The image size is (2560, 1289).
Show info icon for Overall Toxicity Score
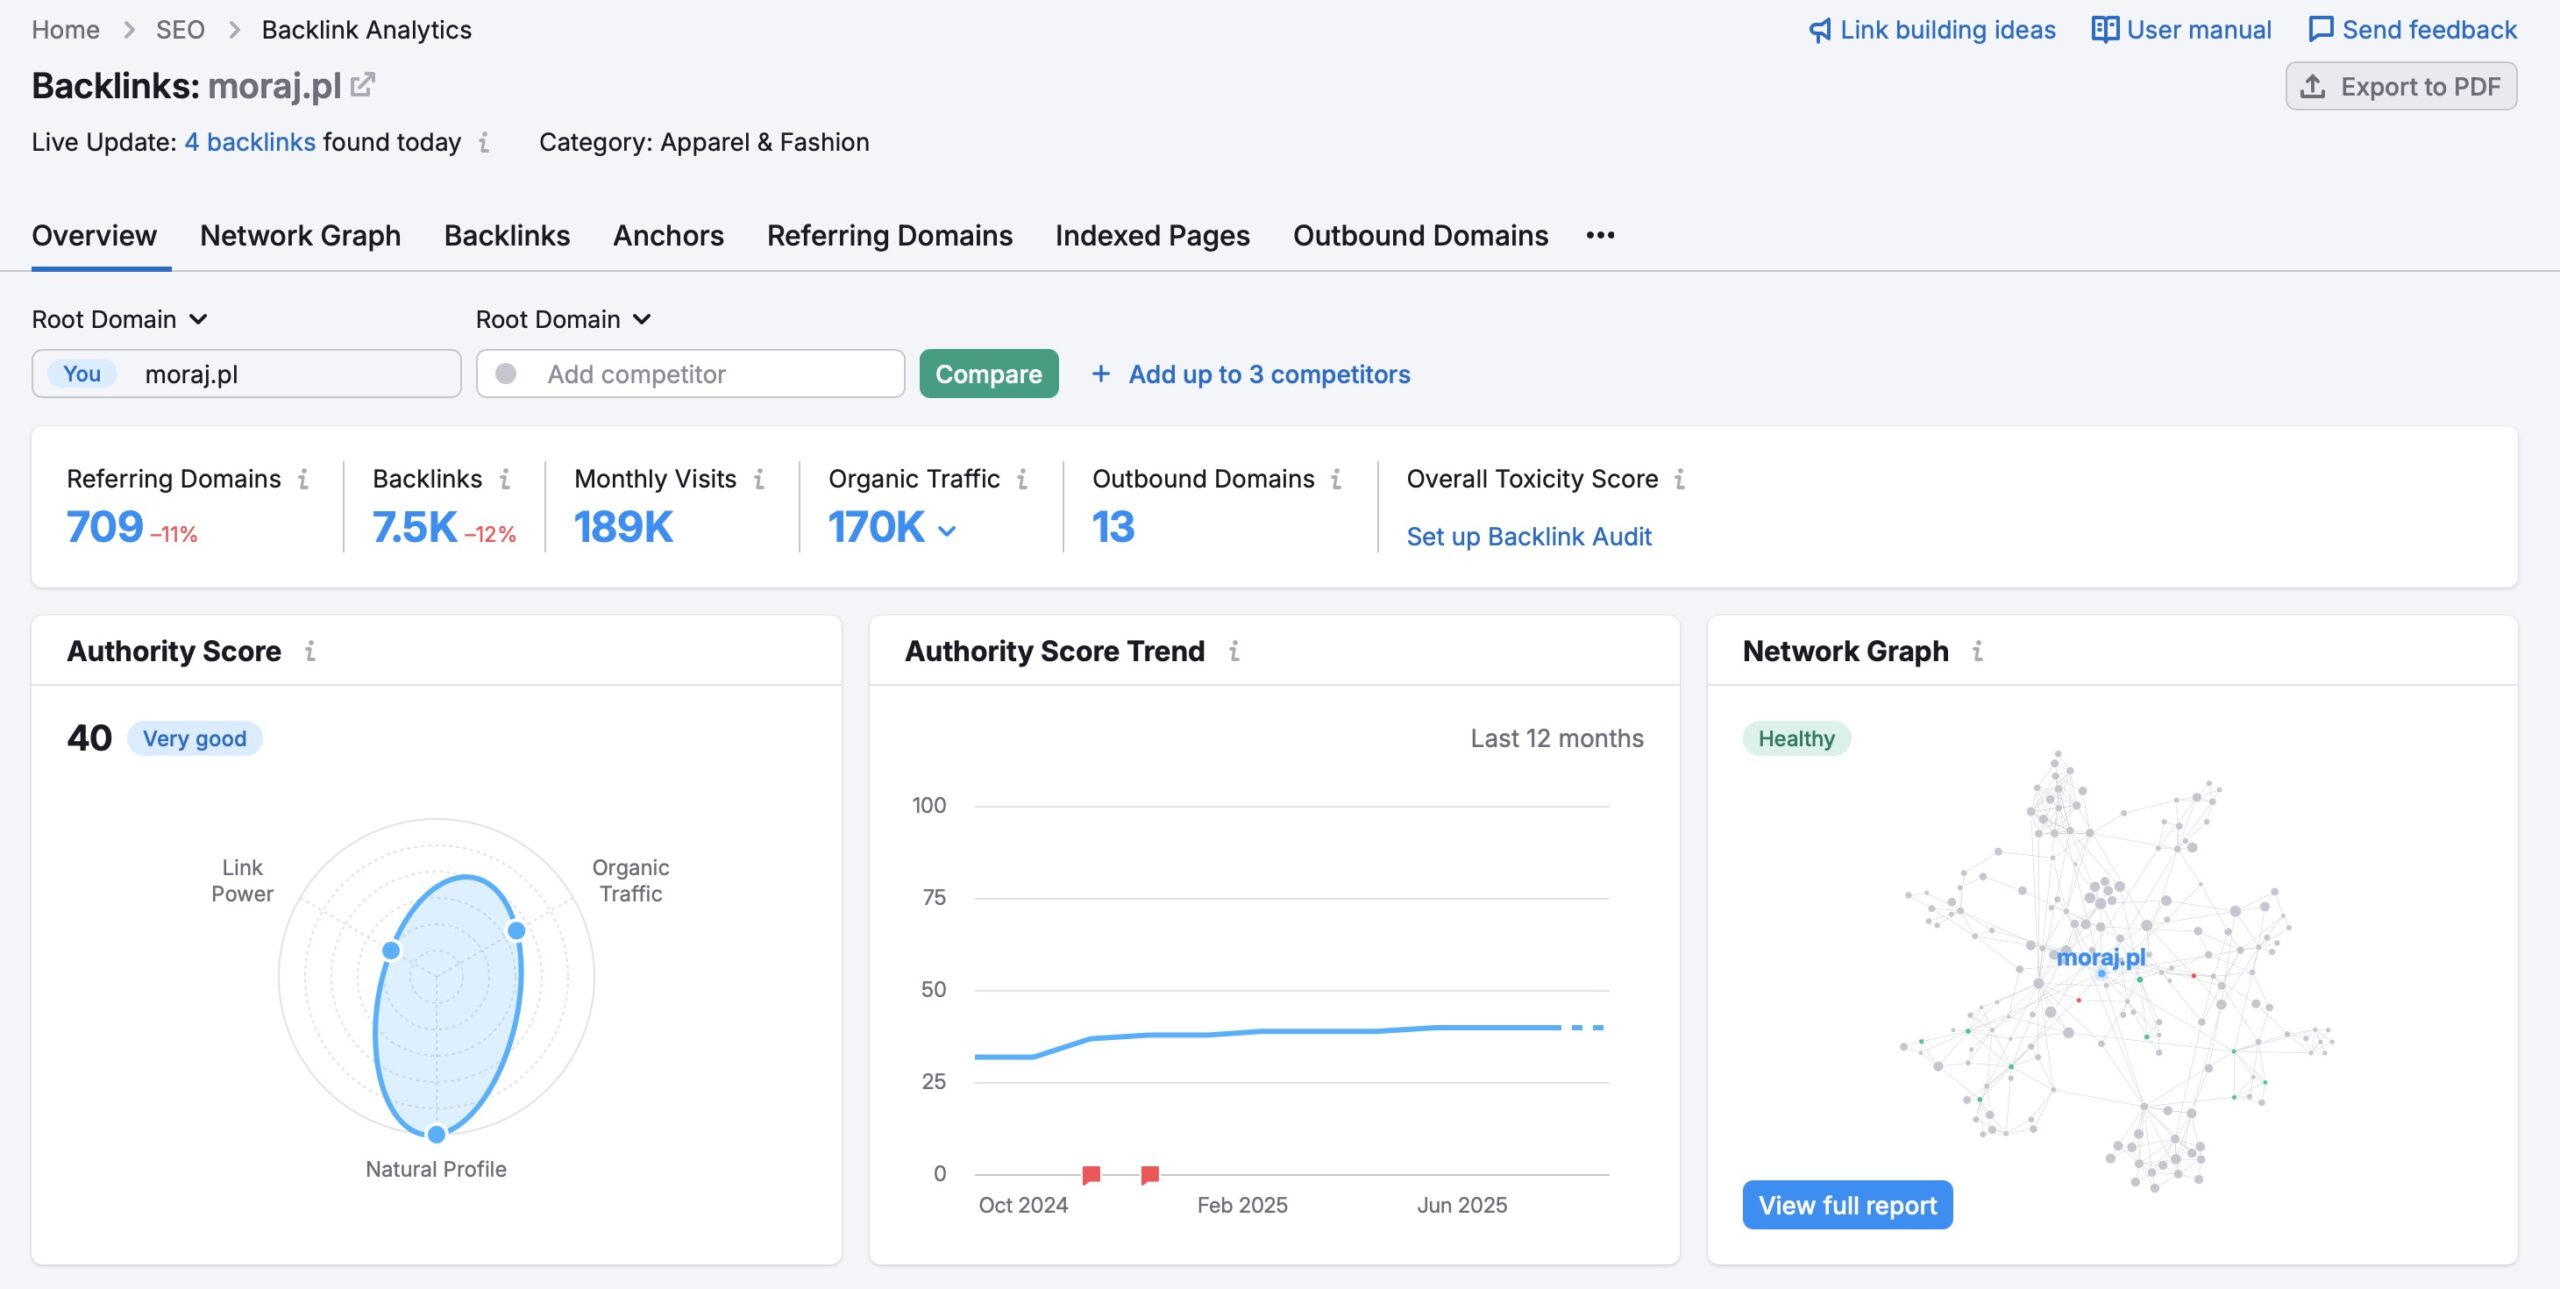[x=1680, y=479]
